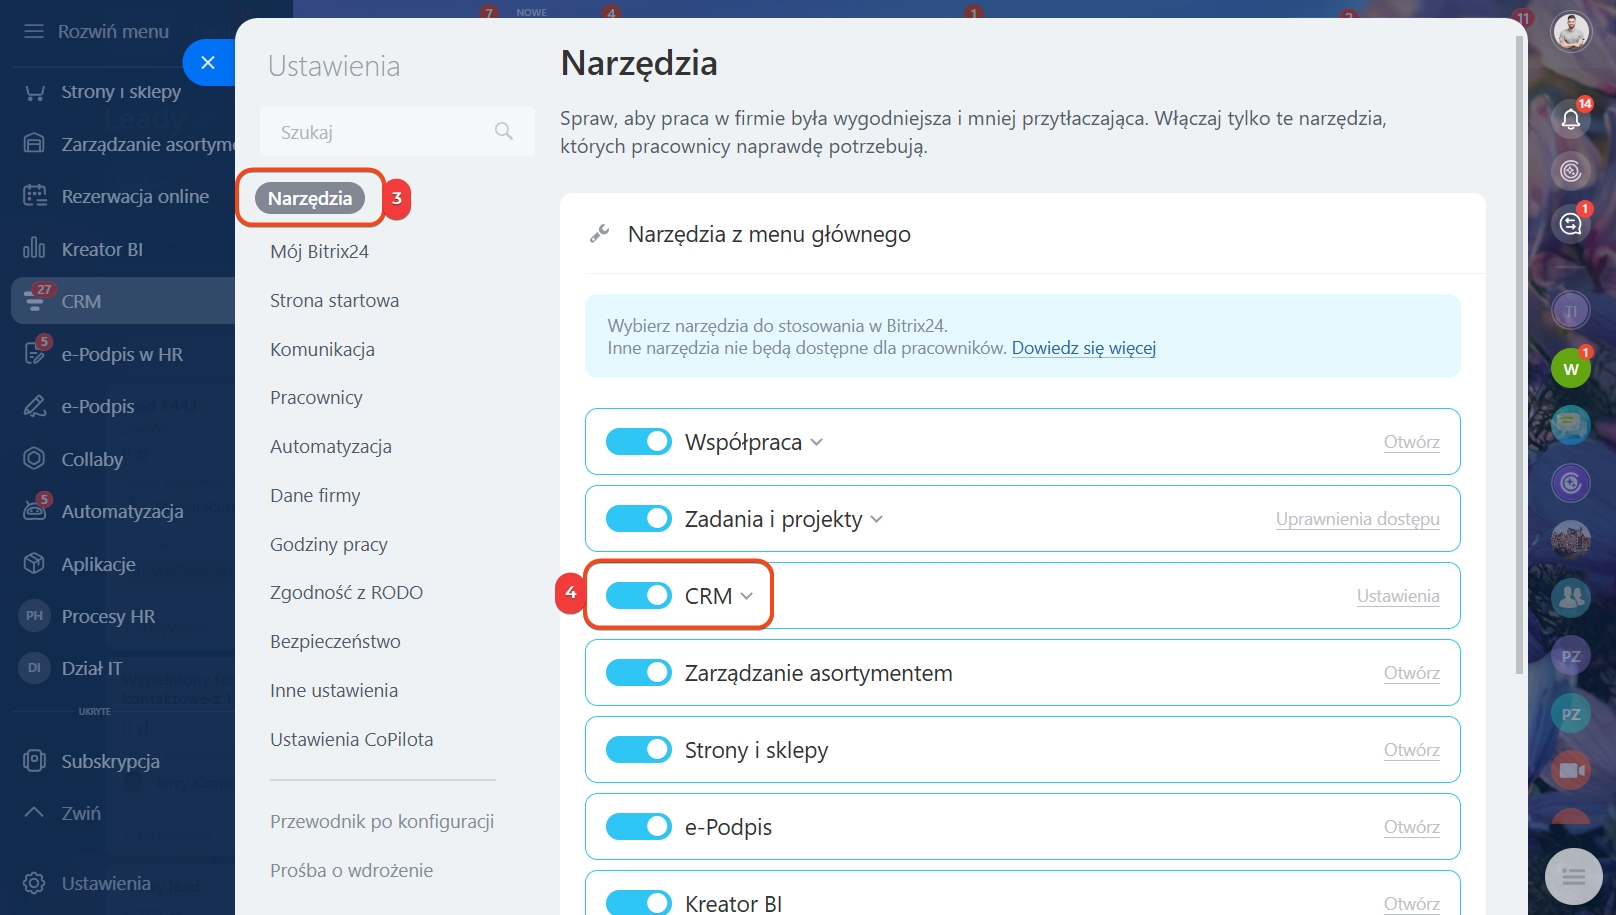Expand the CRM chevron
This screenshot has height=915, width=1616.
coord(746,596)
